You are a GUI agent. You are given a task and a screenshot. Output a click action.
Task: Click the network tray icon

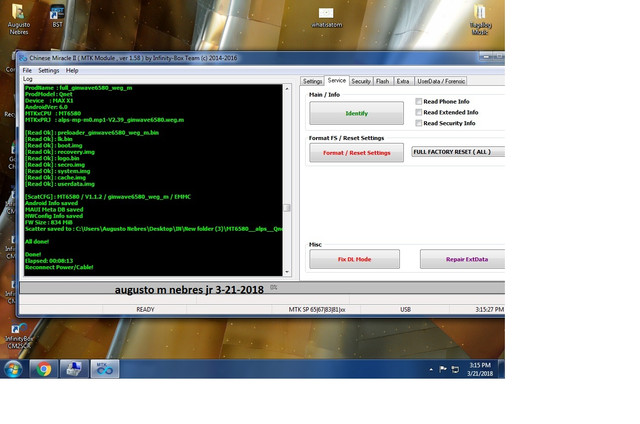(455, 369)
